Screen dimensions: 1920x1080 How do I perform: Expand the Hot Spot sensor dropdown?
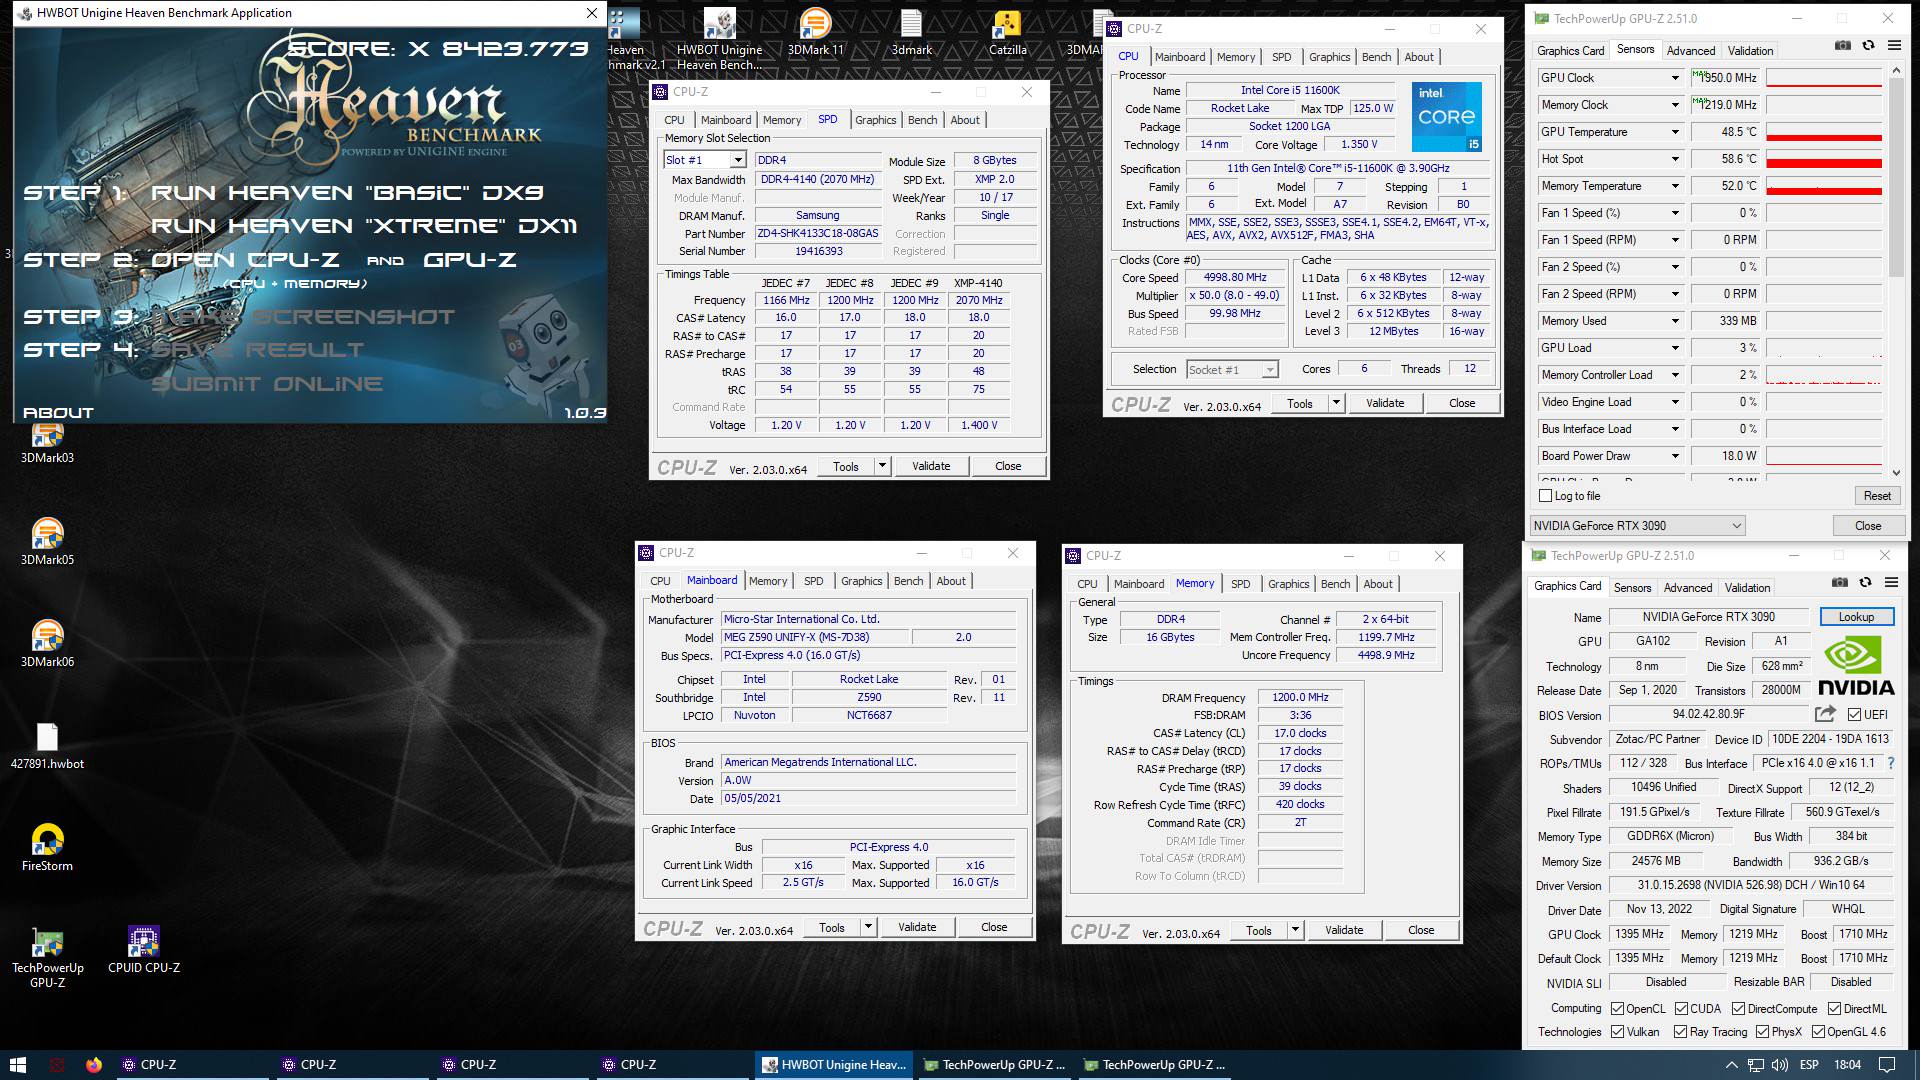click(x=1675, y=159)
